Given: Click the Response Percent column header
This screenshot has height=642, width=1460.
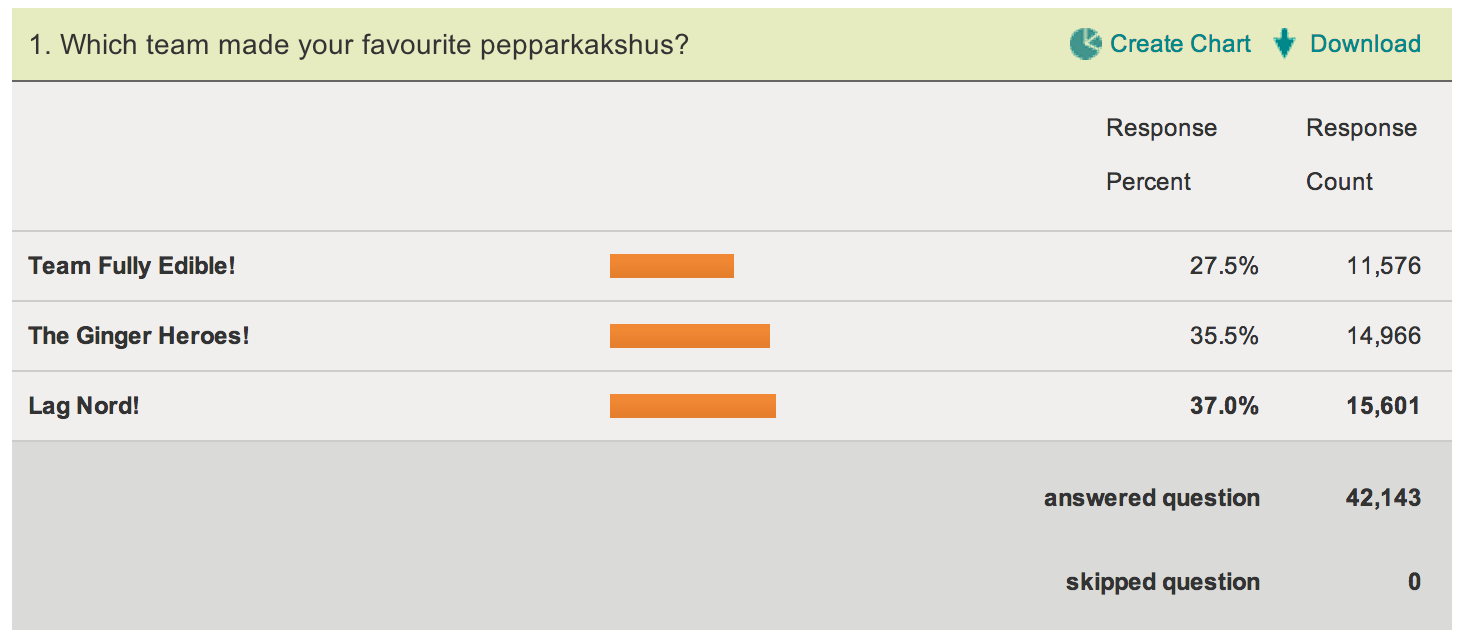Looking at the screenshot, I should click(x=1161, y=155).
